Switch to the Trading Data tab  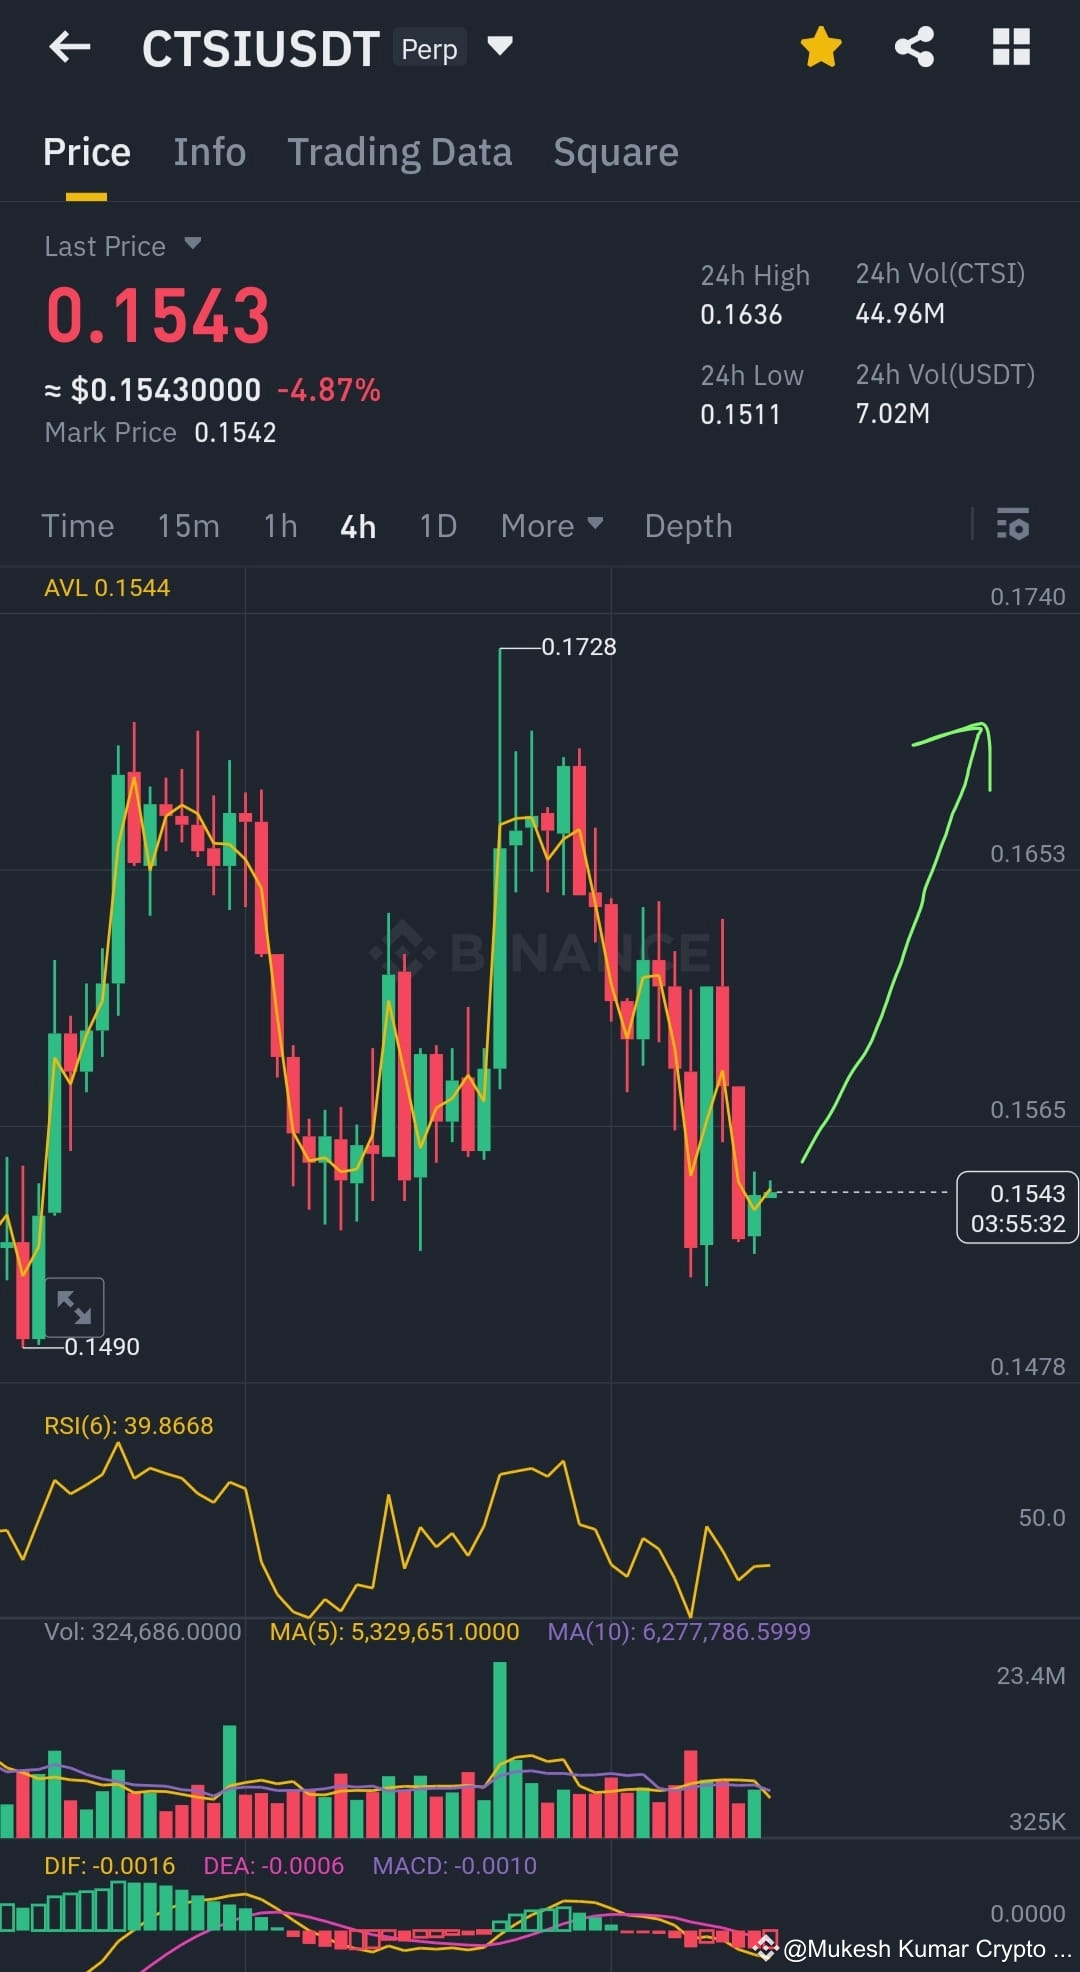[400, 152]
